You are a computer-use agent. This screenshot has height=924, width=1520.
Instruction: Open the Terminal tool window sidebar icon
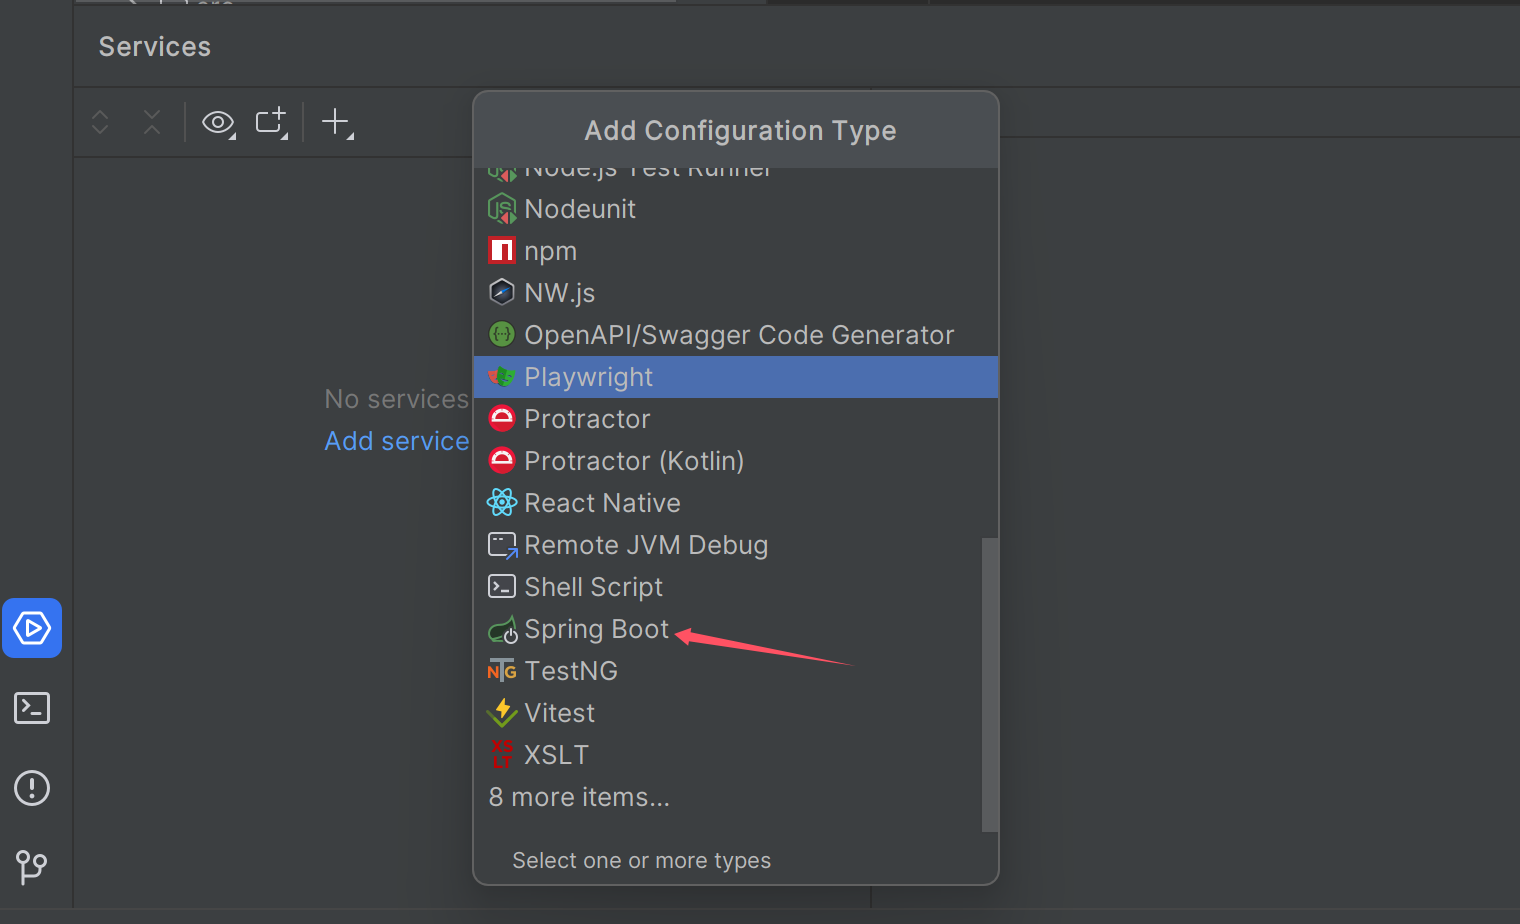pos(32,708)
